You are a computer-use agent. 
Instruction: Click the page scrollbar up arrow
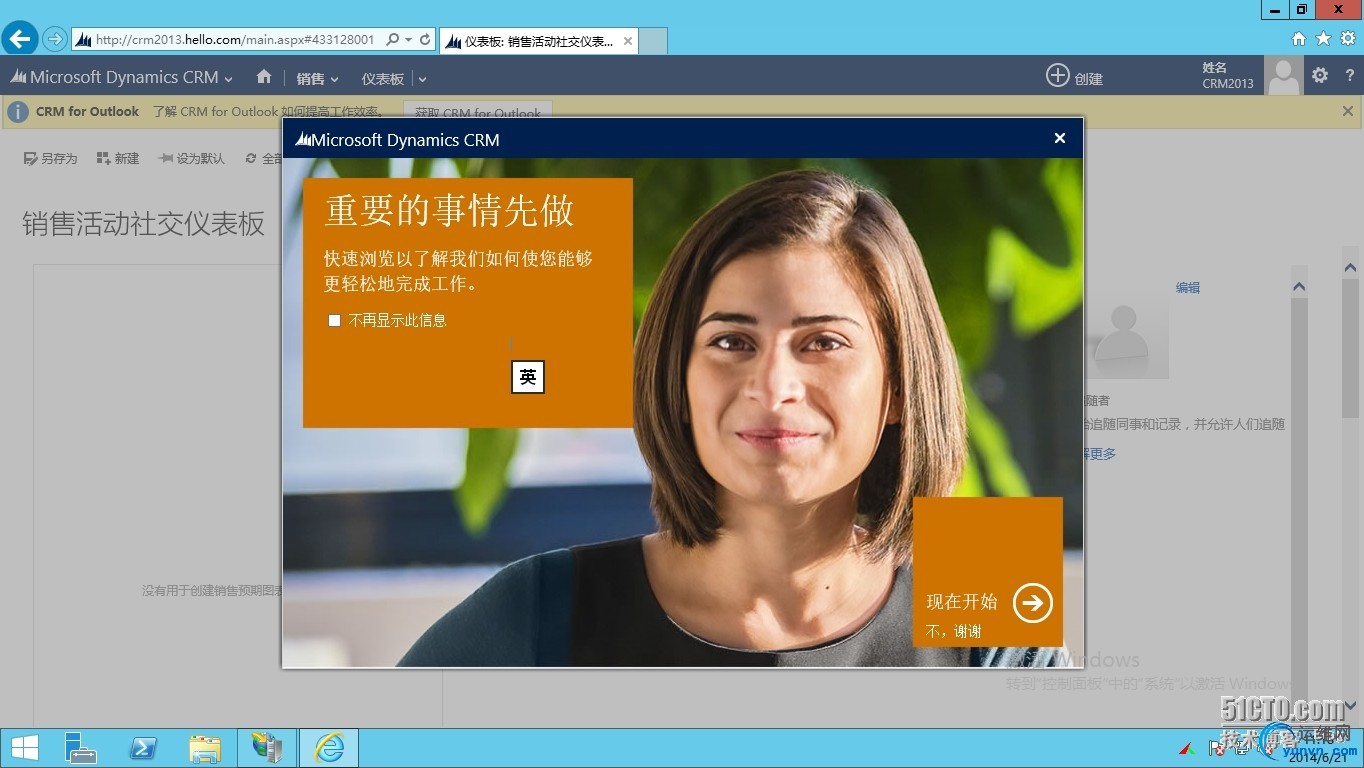[1350, 268]
